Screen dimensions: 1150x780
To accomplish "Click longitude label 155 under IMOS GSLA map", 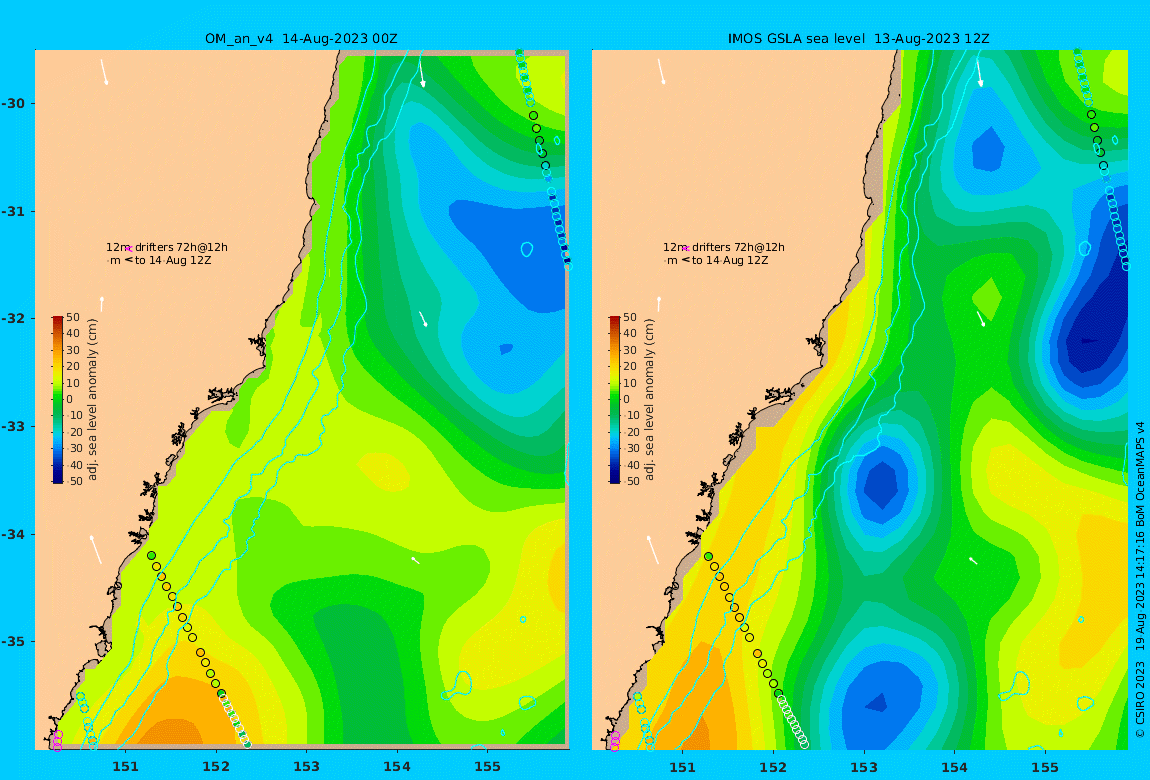I will (x=1045, y=767).
